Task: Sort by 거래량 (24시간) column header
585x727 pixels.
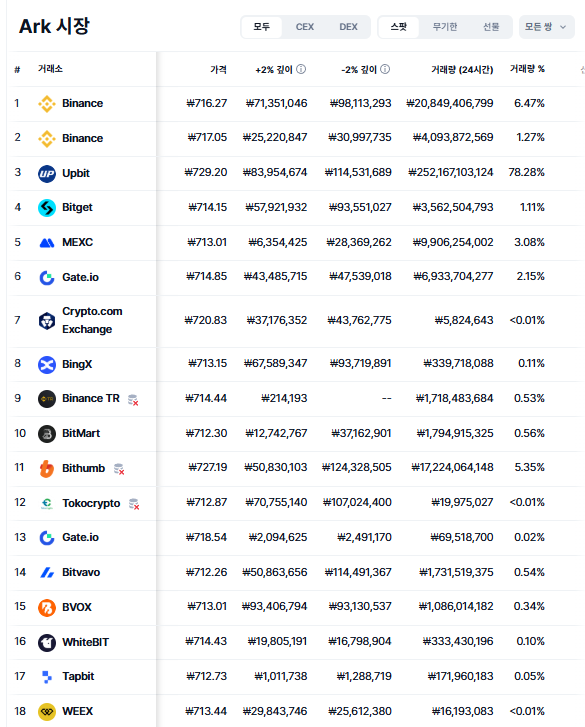Action: (x=462, y=70)
